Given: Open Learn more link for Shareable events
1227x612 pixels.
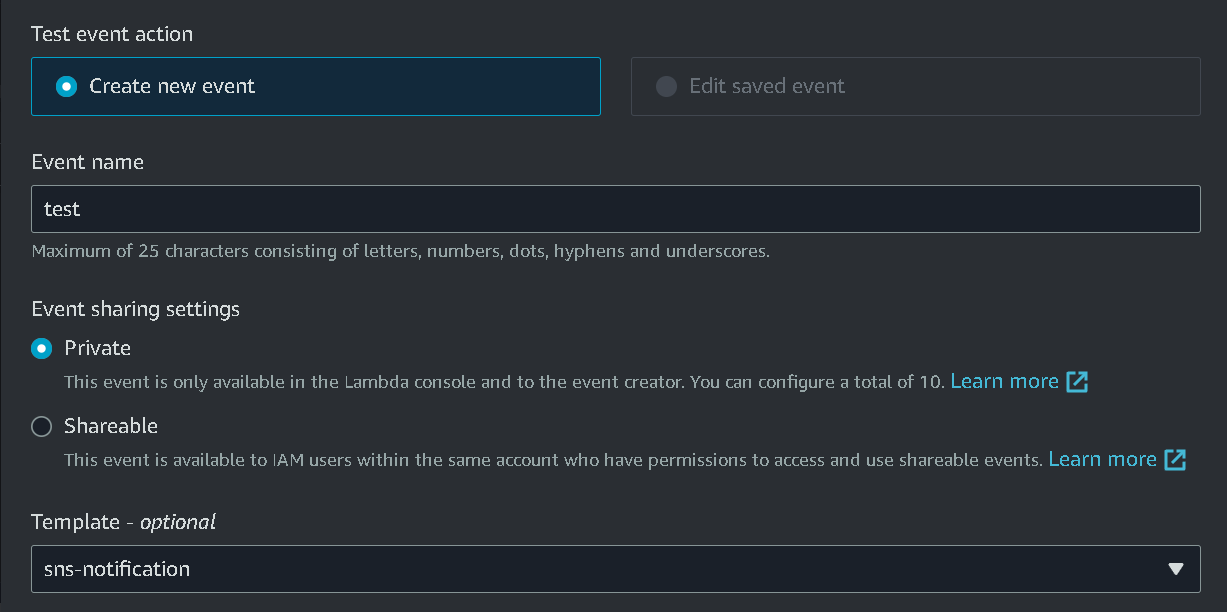Looking at the screenshot, I should click(1102, 460).
